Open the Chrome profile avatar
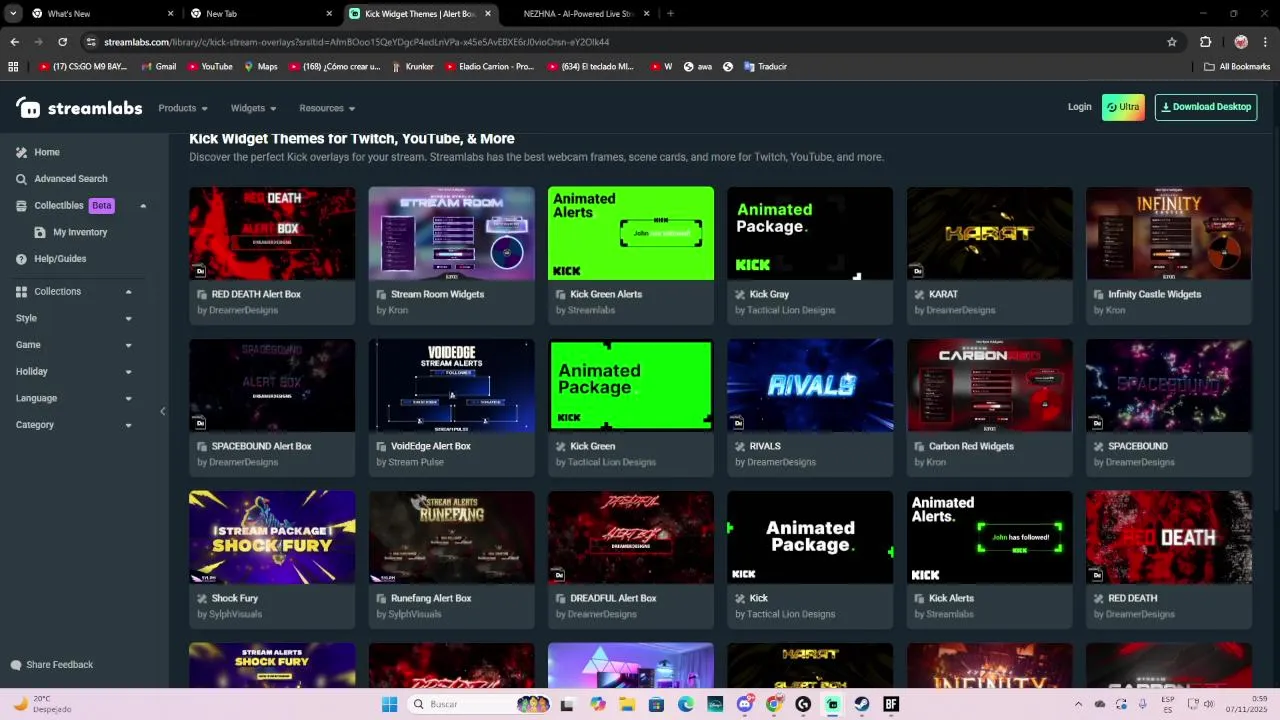The height and width of the screenshot is (720, 1280). pos(1241,42)
